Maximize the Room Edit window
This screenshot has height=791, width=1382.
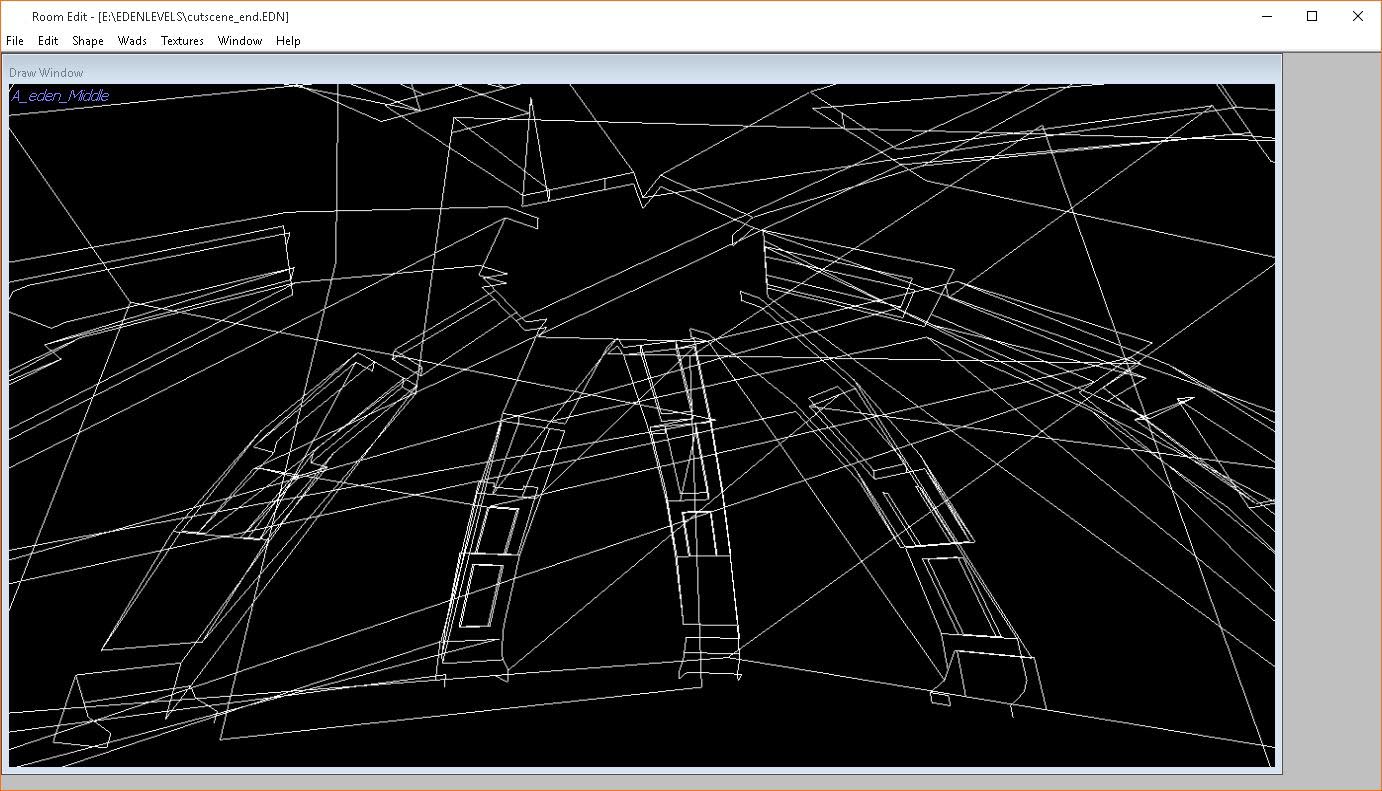(1312, 16)
